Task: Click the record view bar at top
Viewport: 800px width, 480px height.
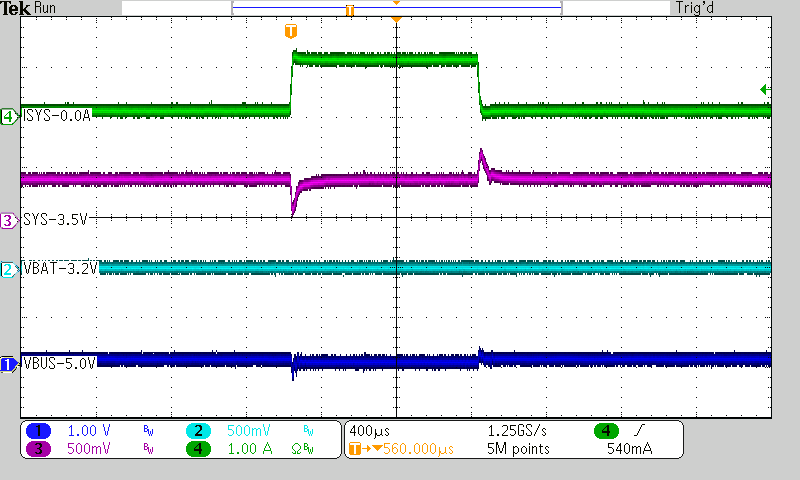Action: (395, 8)
